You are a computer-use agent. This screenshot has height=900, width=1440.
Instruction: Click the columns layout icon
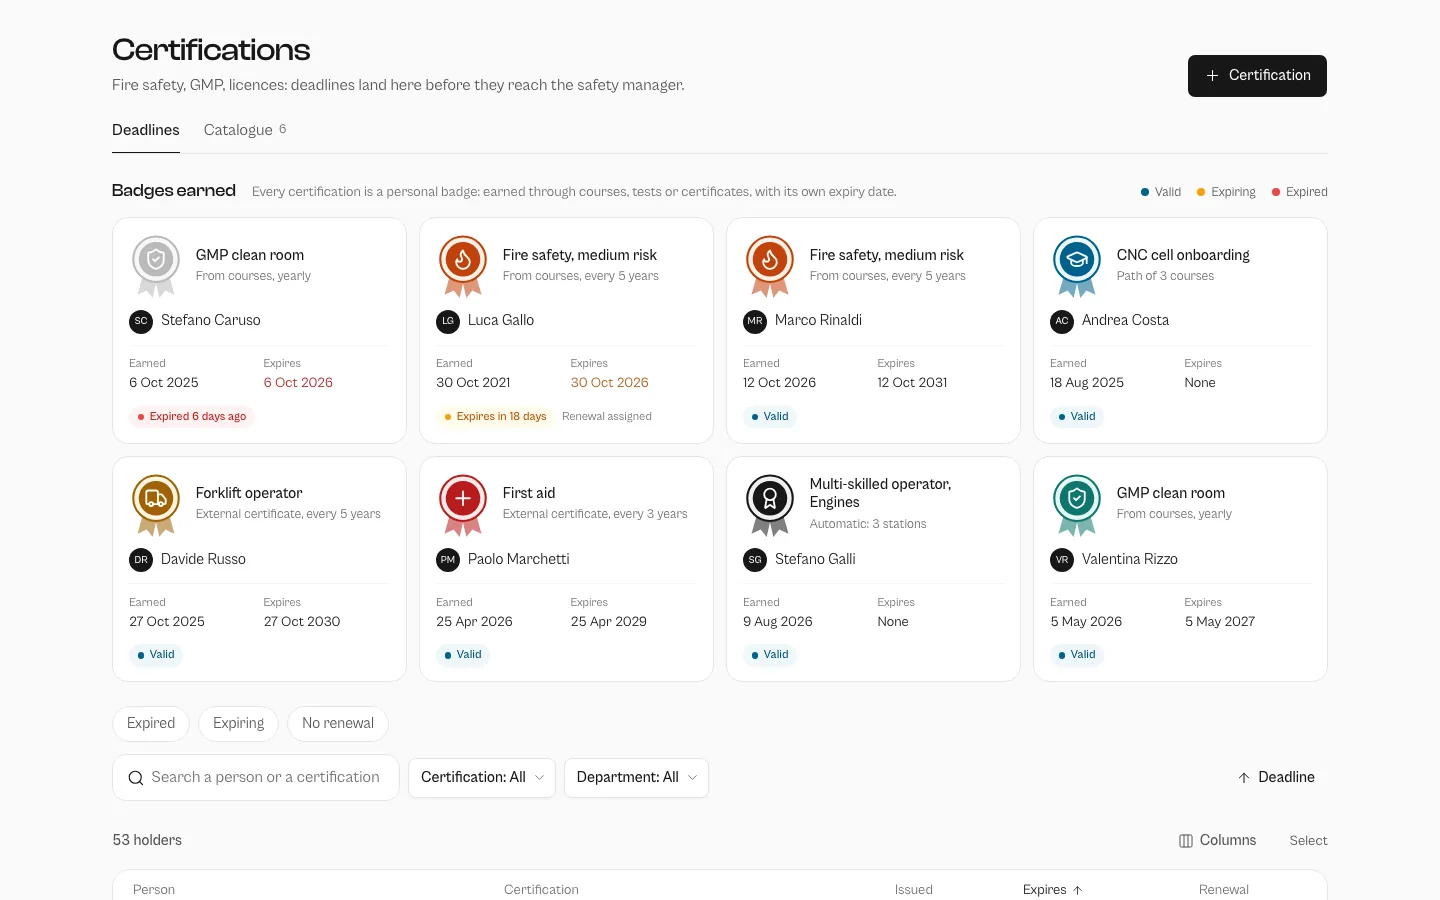coord(1186,841)
